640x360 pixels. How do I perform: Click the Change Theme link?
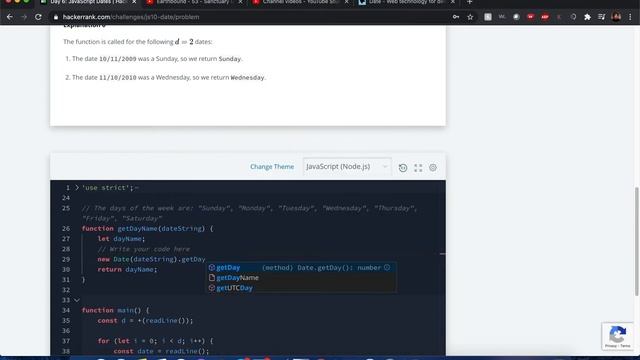pos(272,167)
